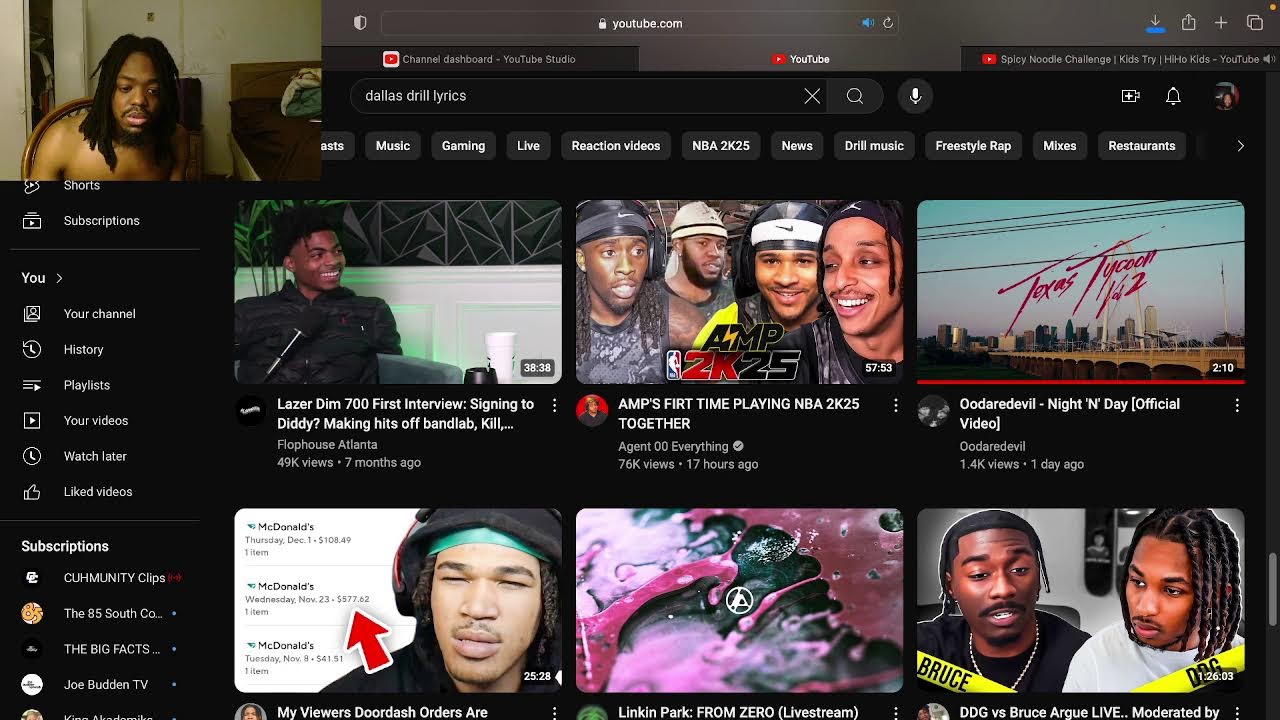Open notifications bell

pos(1173,96)
